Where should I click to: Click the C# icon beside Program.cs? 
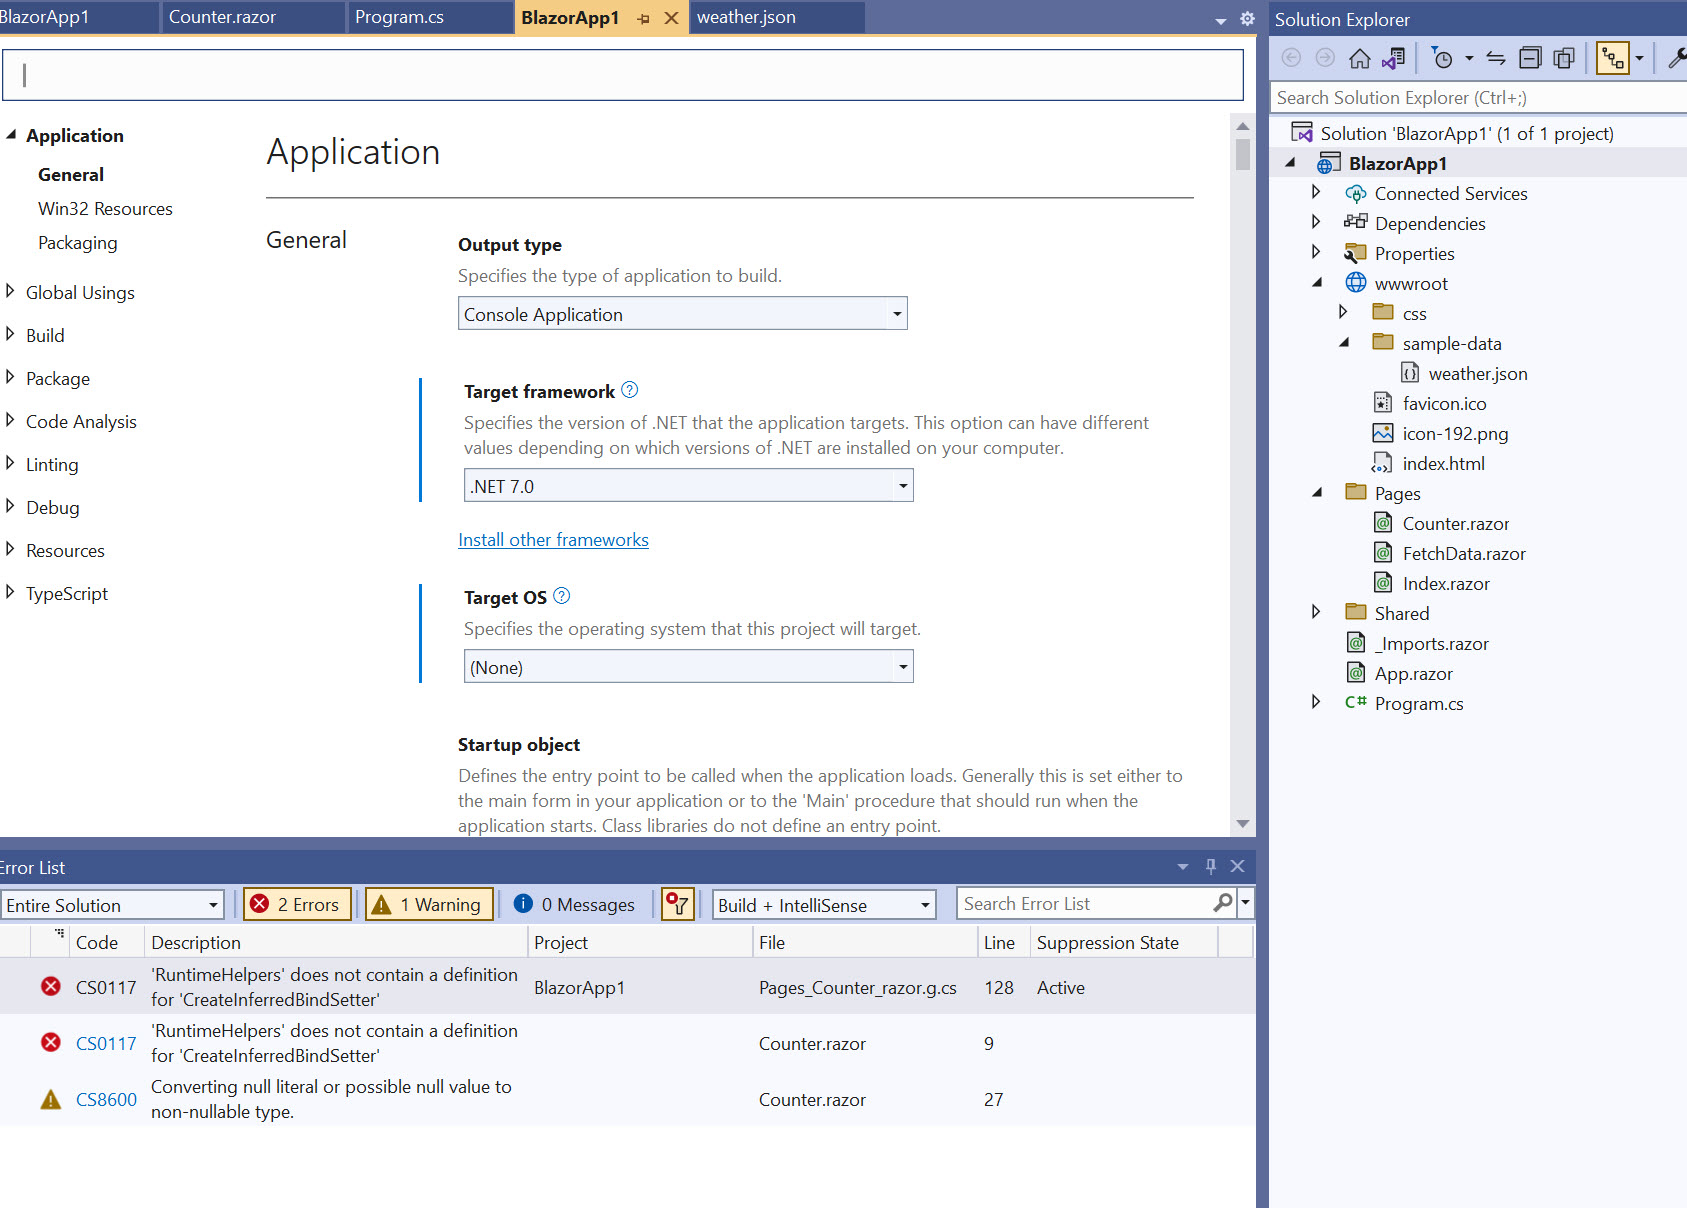(1356, 703)
